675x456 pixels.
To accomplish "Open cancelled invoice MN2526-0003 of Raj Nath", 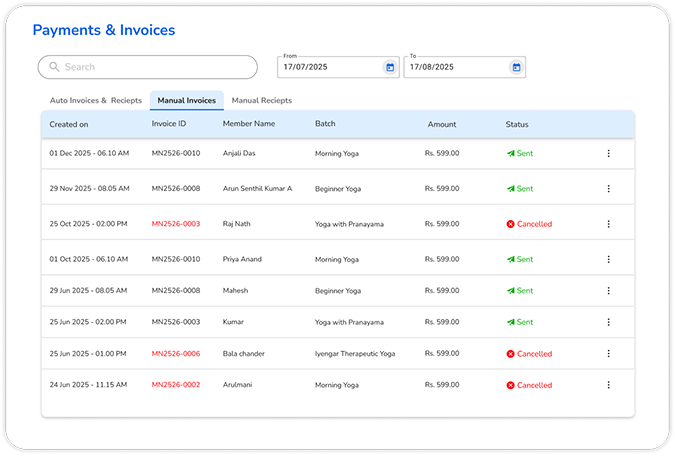I will 176,224.
